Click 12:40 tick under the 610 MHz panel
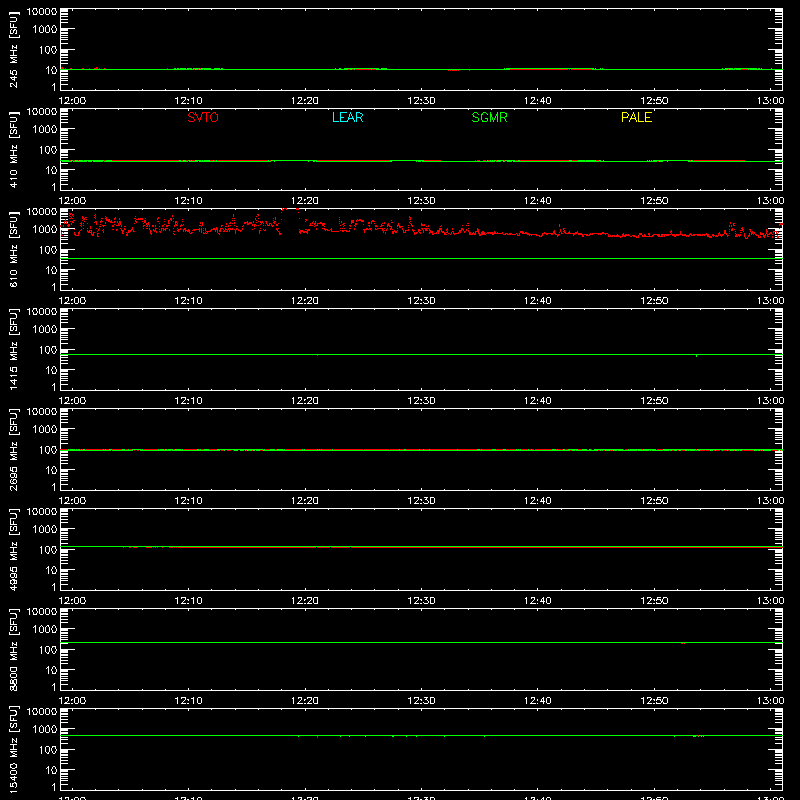Screen dimensions: 800x800 coord(538,301)
